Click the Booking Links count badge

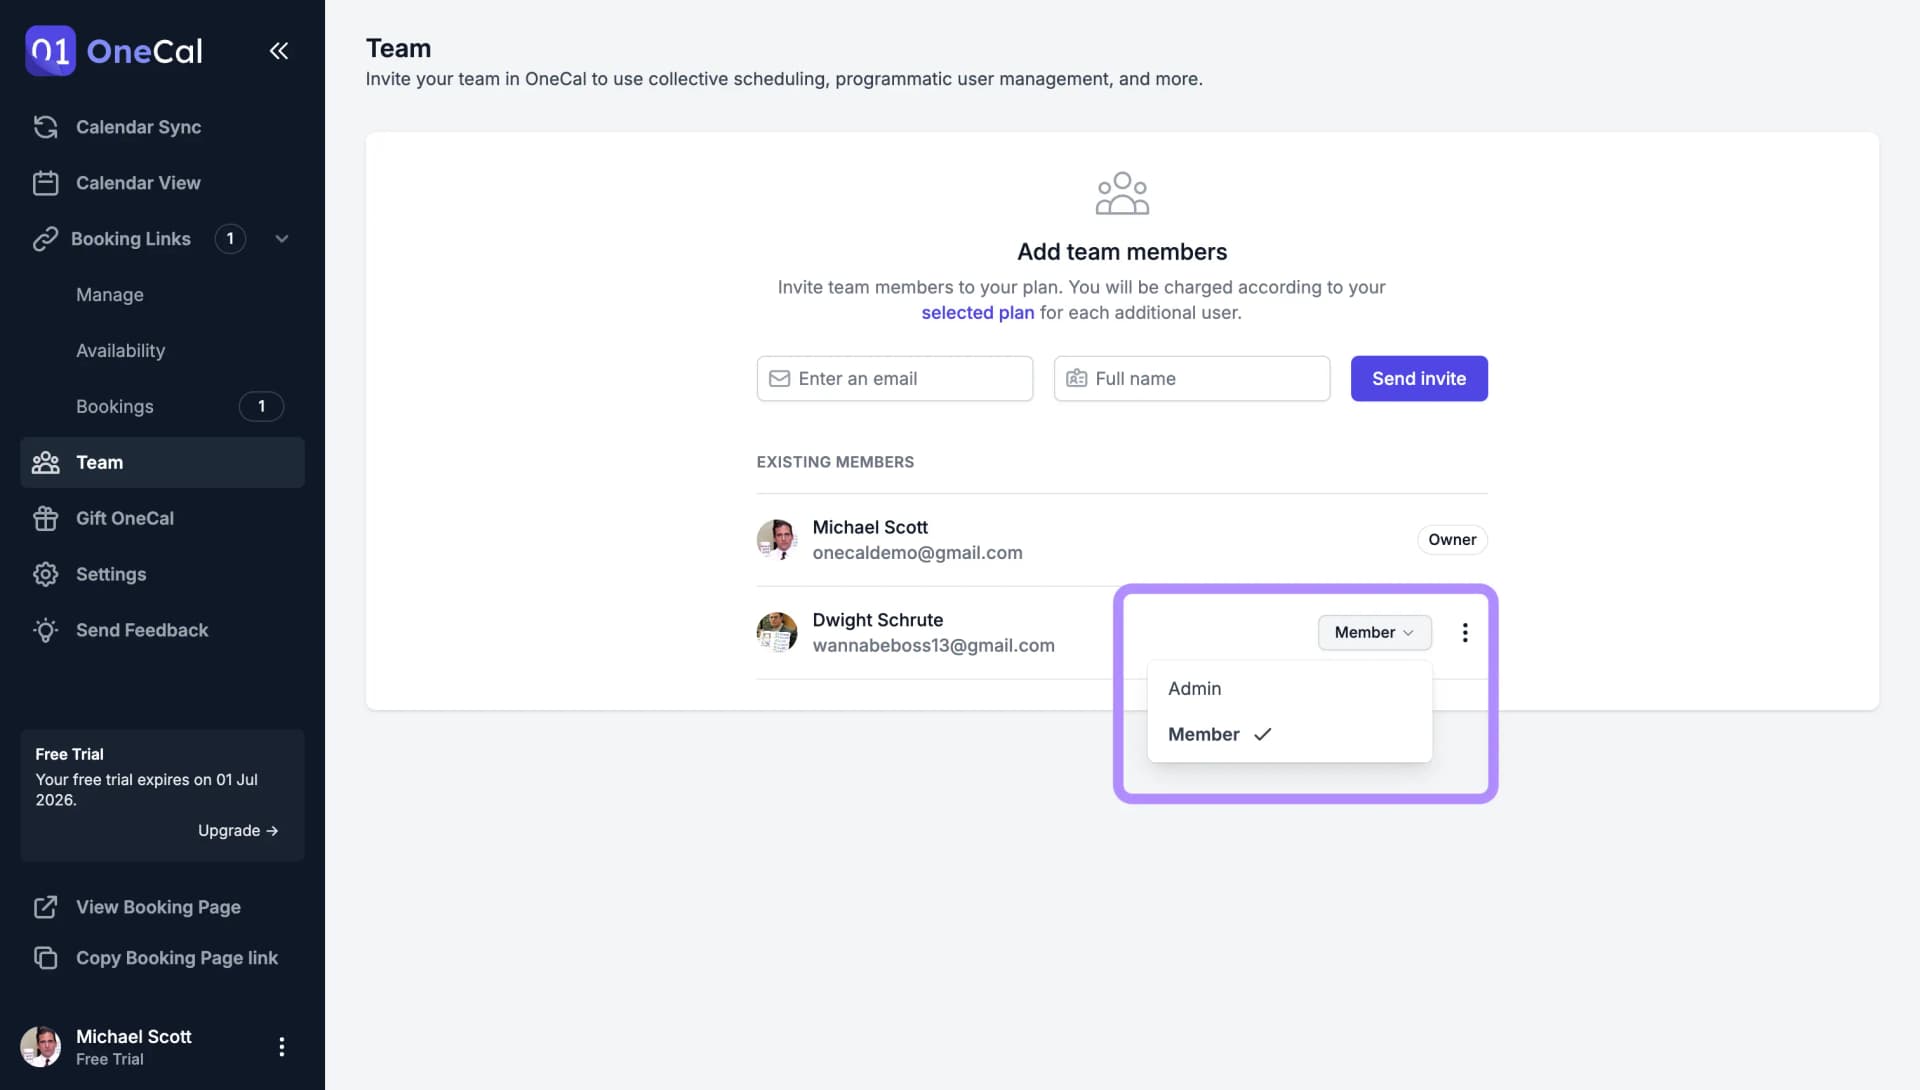pyautogui.click(x=230, y=239)
